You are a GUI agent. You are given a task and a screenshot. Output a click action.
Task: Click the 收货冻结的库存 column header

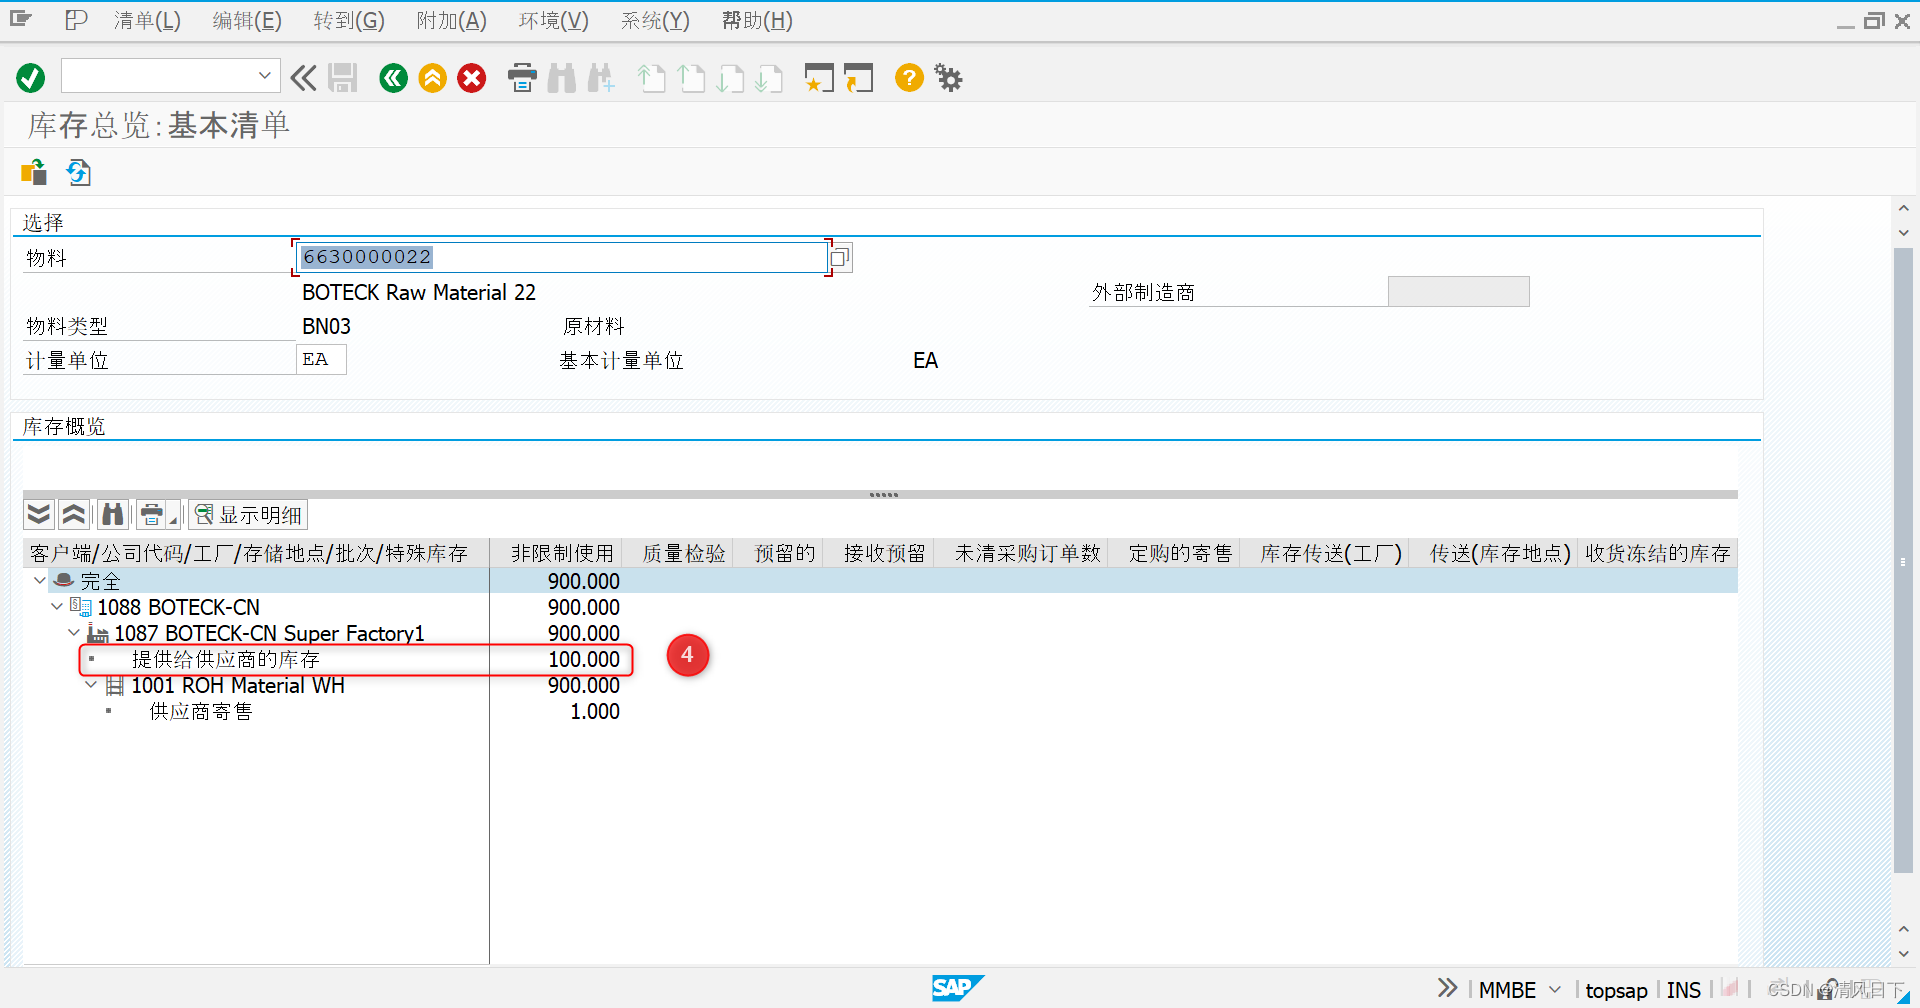click(1657, 553)
